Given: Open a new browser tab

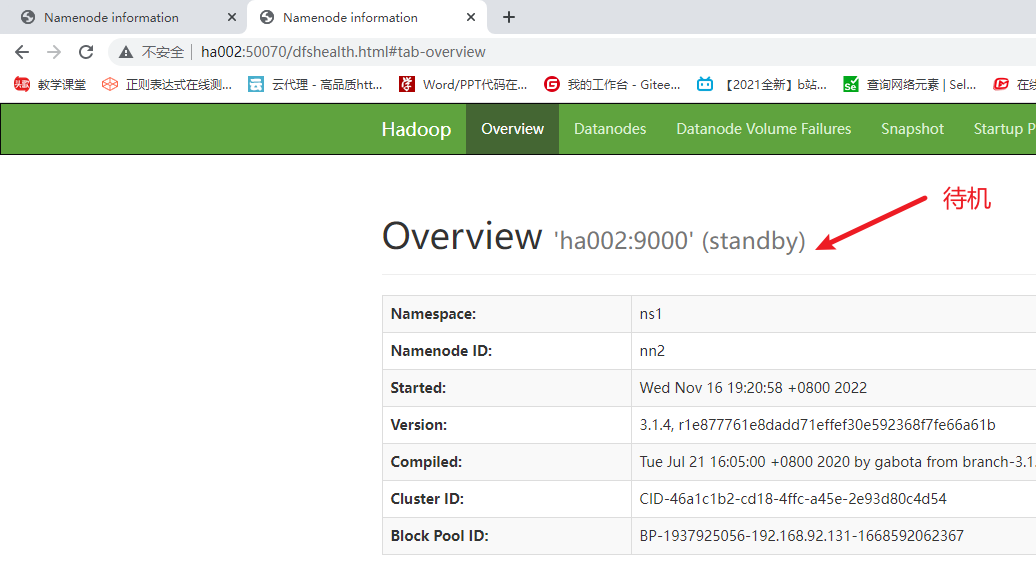Looking at the screenshot, I should pos(509,17).
